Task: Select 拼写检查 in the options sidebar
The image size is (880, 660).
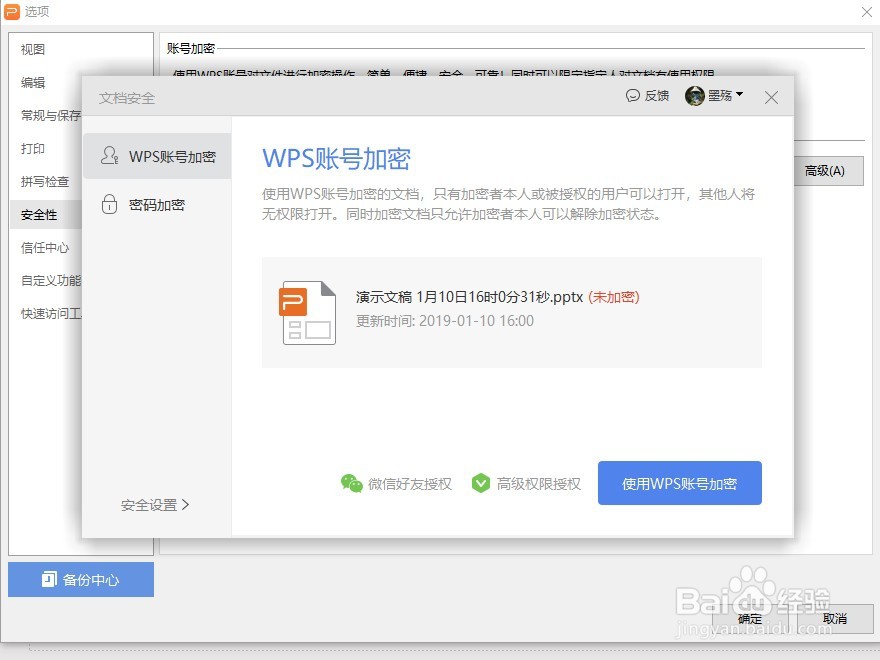Action: tap(45, 182)
